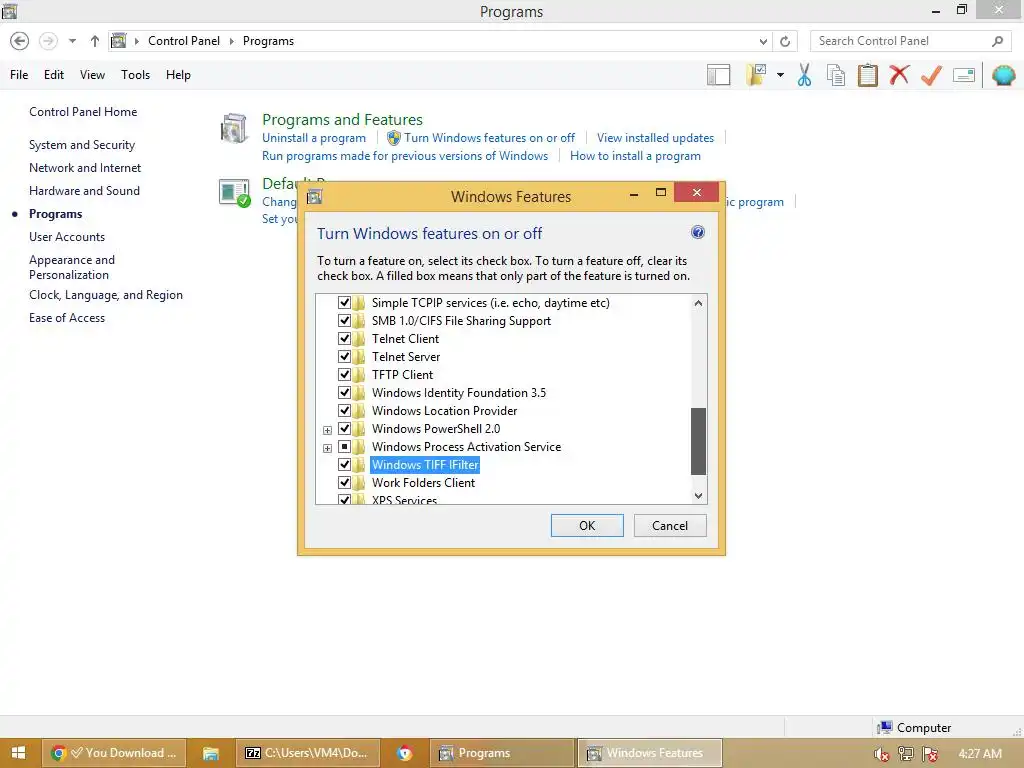
Task: Click the orange checkmark toolbar icon
Action: (931, 75)
